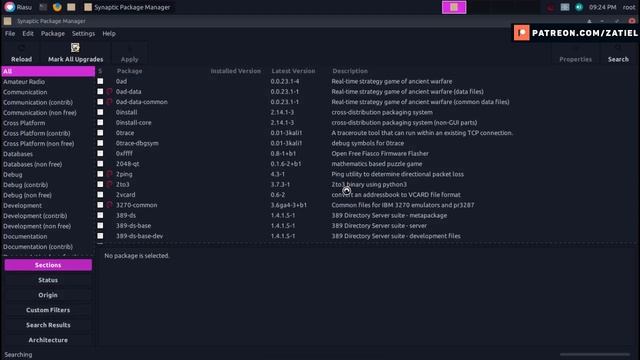This screenshot has height=360, width=640.
Task: Toggle the 389-ds-base-dev checkbox
Action: point(100,236)
